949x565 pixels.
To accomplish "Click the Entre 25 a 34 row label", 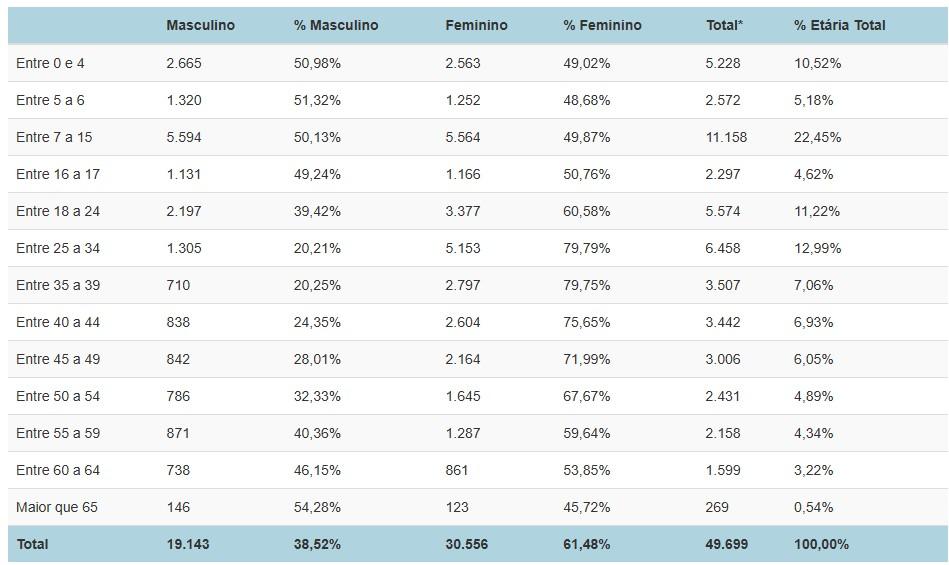I will 58,248.
